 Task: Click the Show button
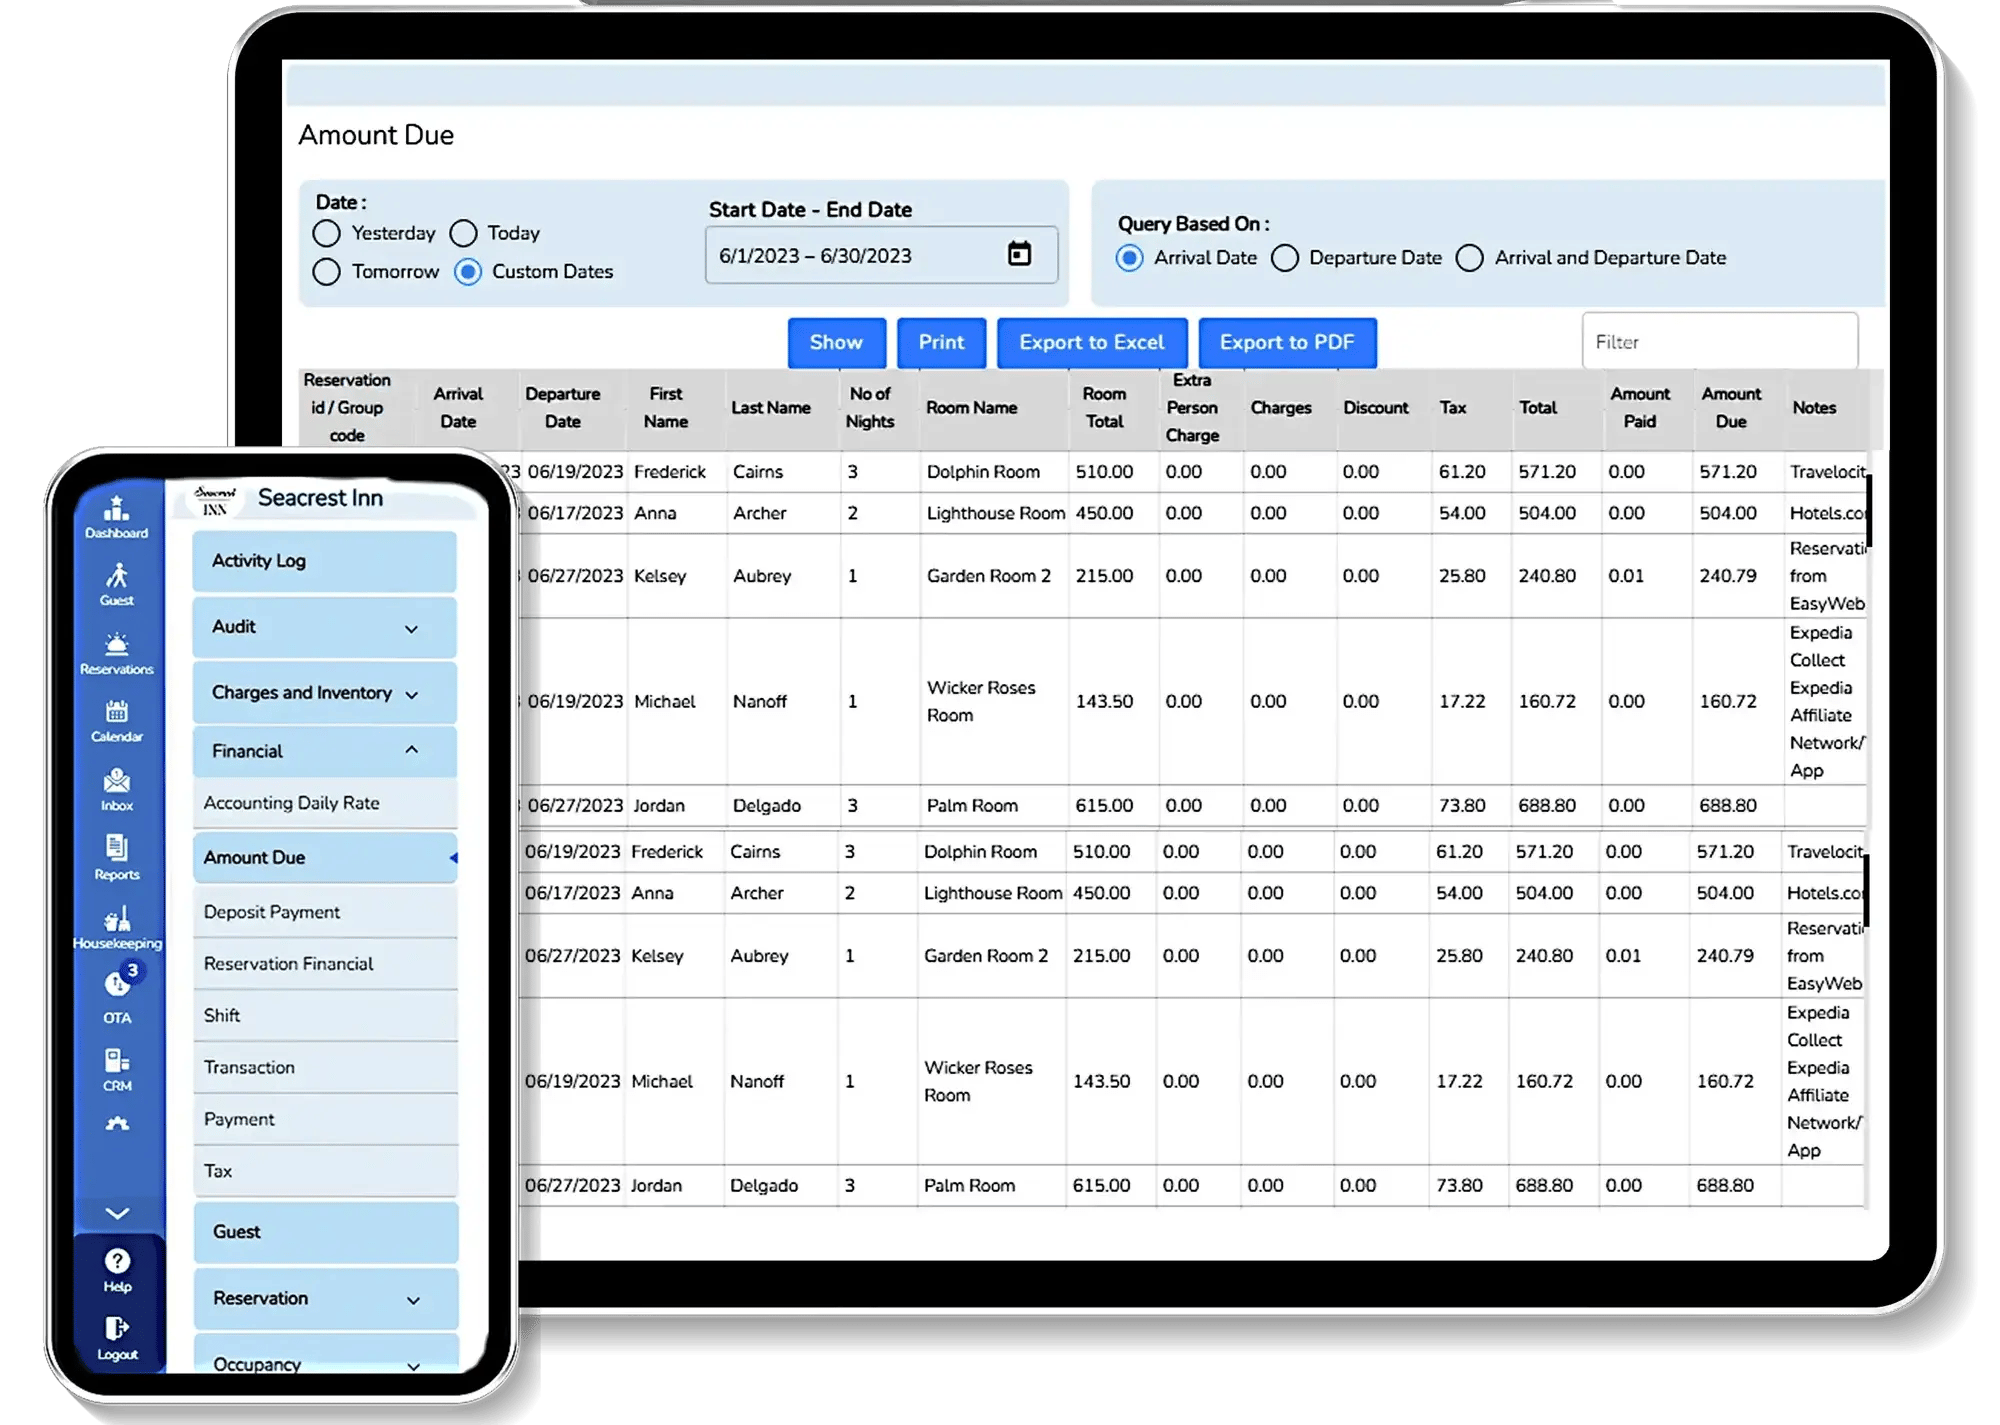tap(836, 343)
